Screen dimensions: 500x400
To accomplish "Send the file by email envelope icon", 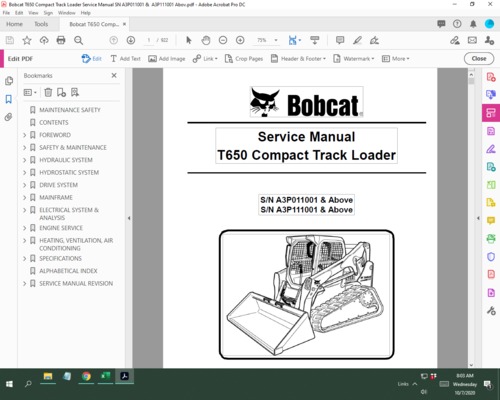I will tap(472, 40).
